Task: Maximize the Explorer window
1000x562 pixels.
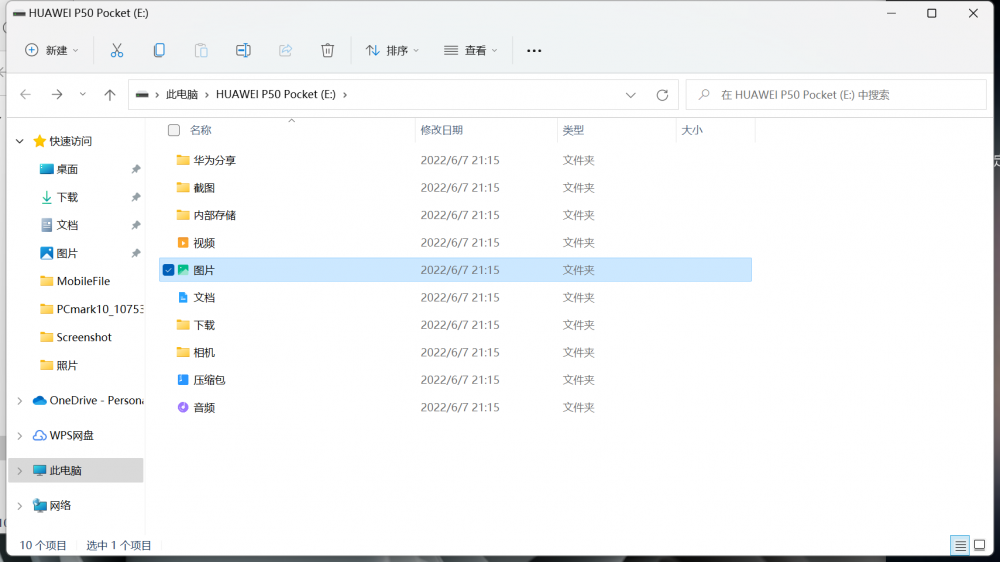Action: (x=932, y=13)
